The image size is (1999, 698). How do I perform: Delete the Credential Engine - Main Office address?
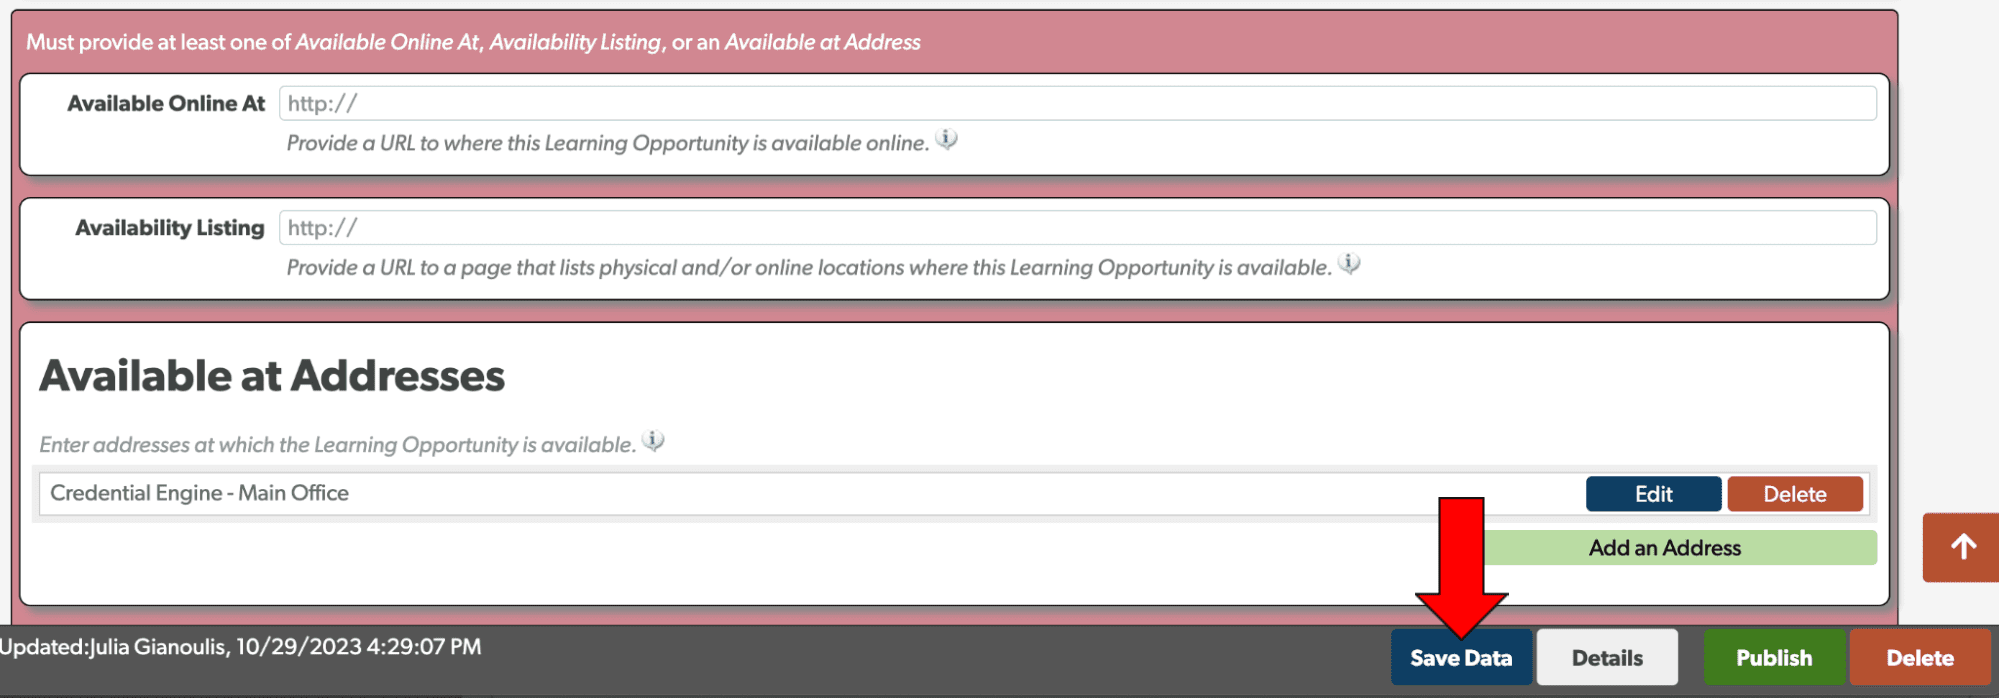click(x=1794, y=493)
